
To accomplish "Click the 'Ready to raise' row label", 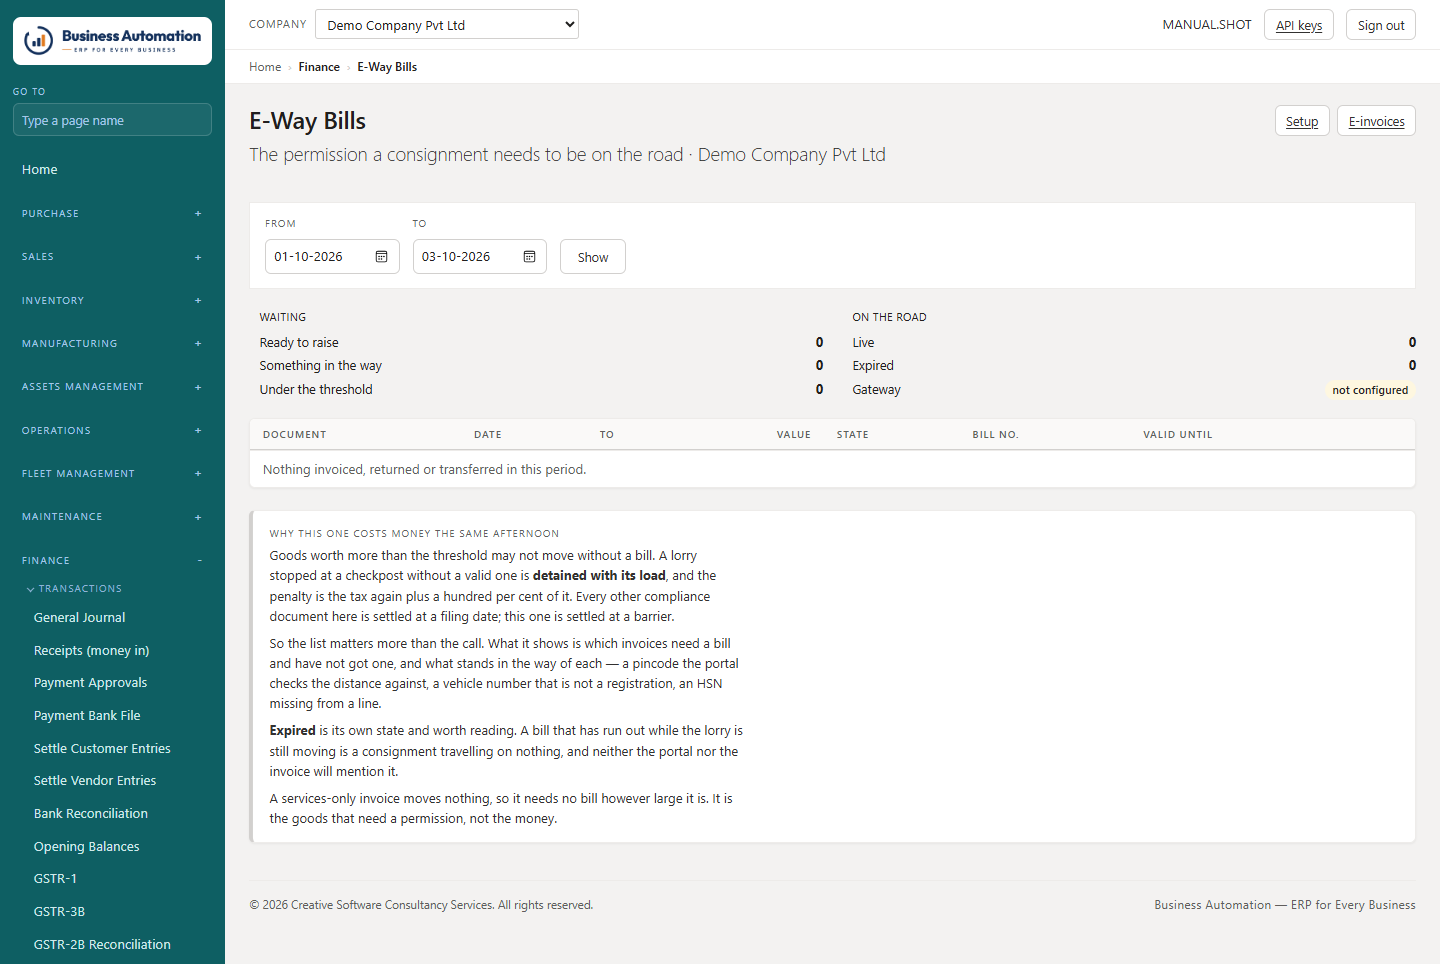I will pyautogui.click(x=299, y=343).
